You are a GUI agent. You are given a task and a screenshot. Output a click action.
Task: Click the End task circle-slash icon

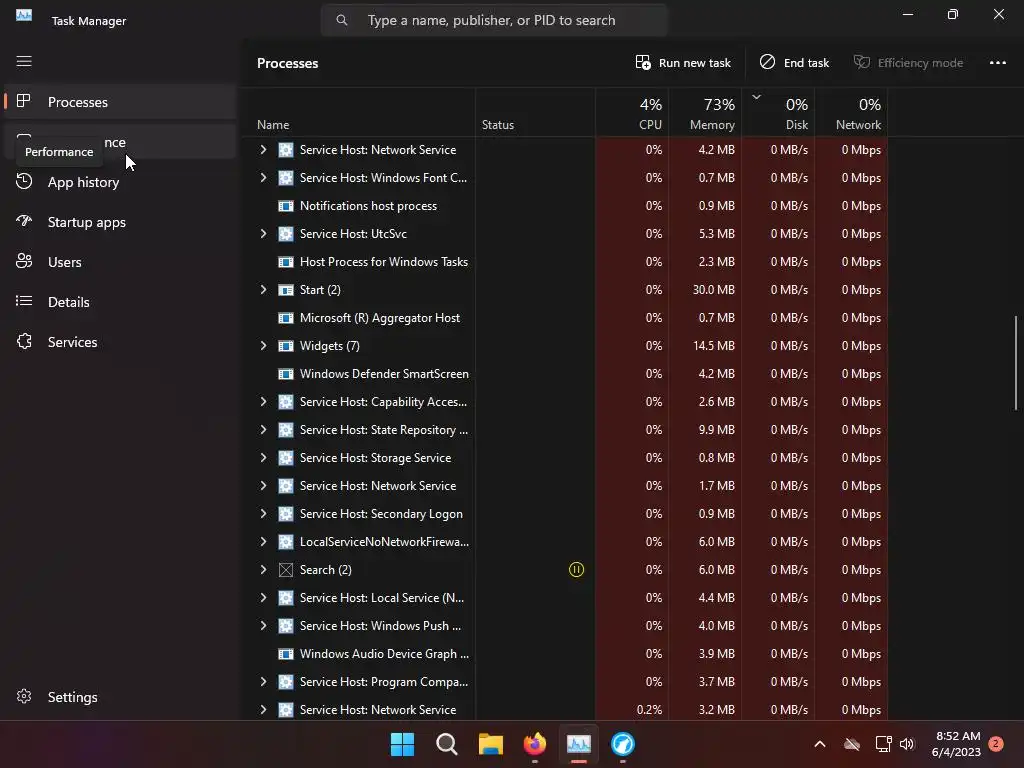pos(767,62)
